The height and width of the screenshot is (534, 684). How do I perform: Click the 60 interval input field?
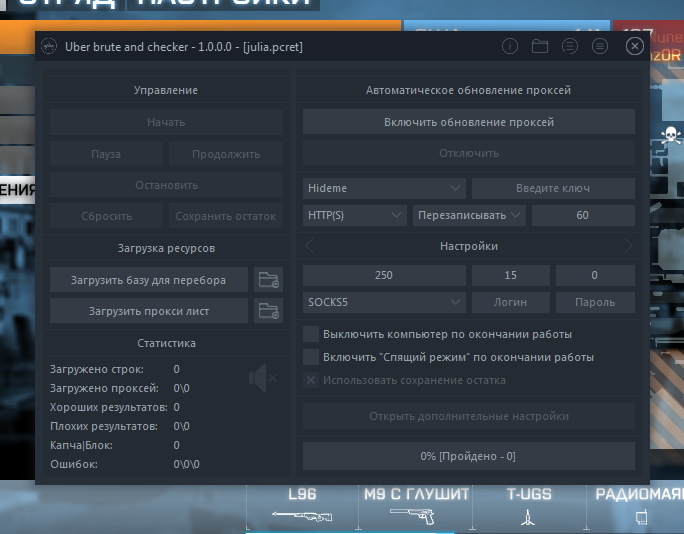pos(583,215)
